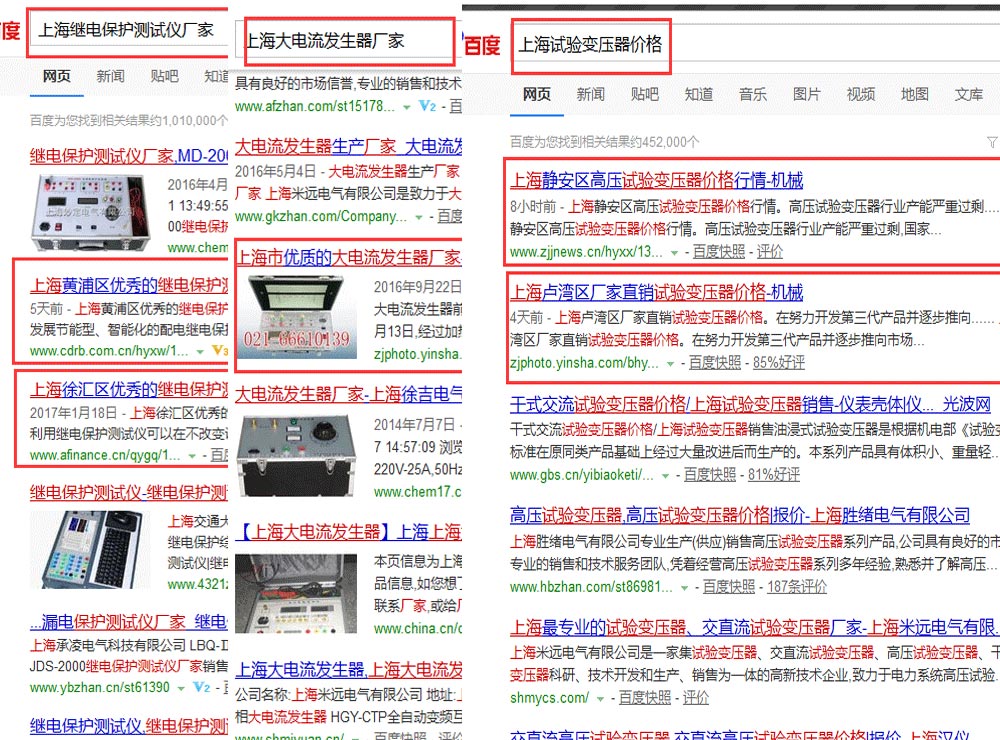Click the text 百度为您找到相关结果约1,010,000个
The image size is (1000, 740).
[x=129, y=120]
